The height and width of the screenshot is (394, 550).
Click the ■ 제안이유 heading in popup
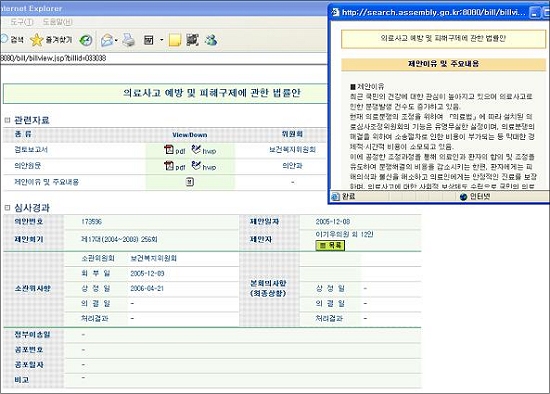[367, 86]
